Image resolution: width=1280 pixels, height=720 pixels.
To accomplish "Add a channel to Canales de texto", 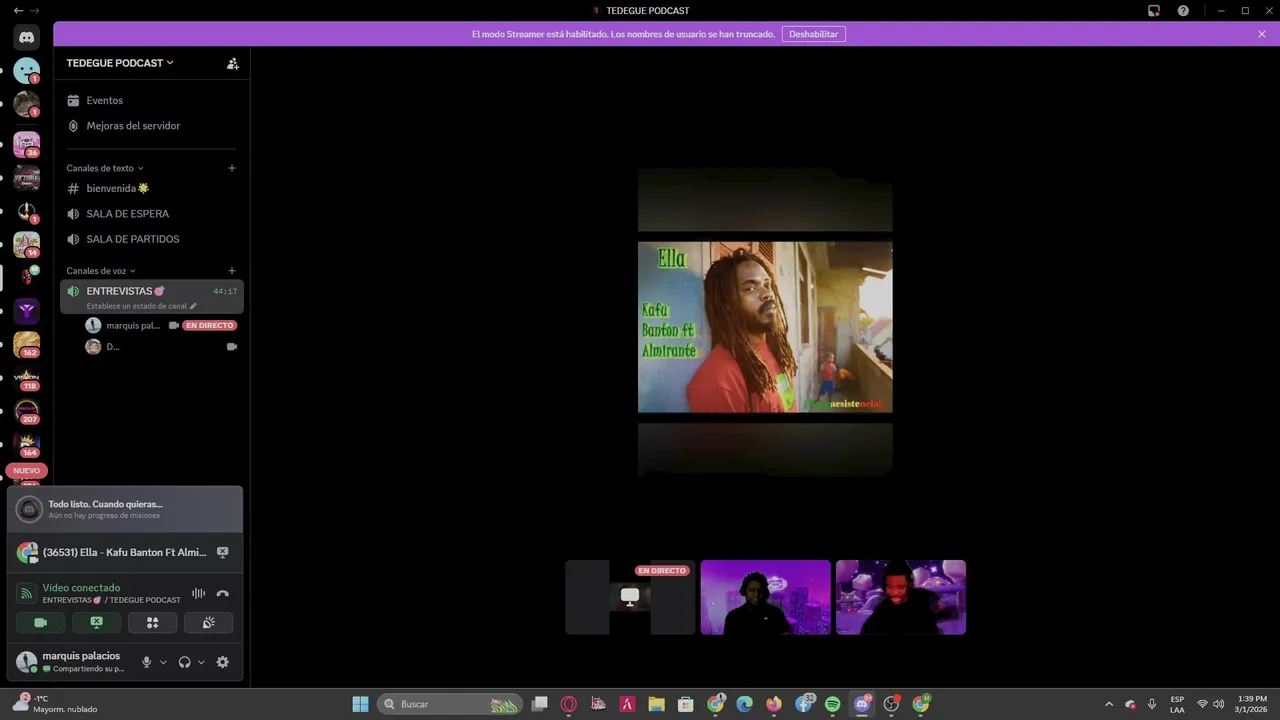I will click(x=232, y=168).
